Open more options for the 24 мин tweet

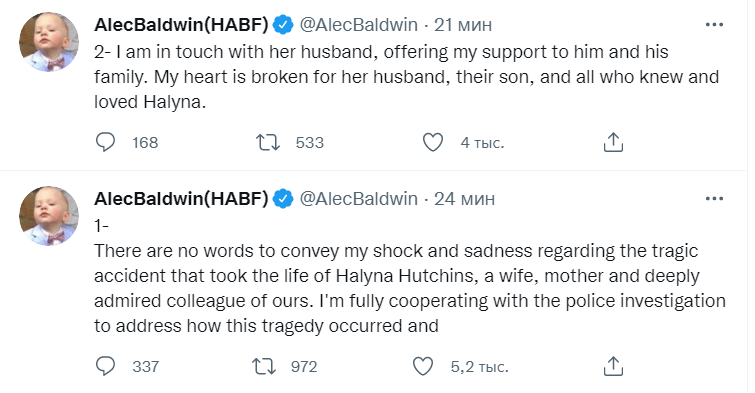click(x=714, y=198)
